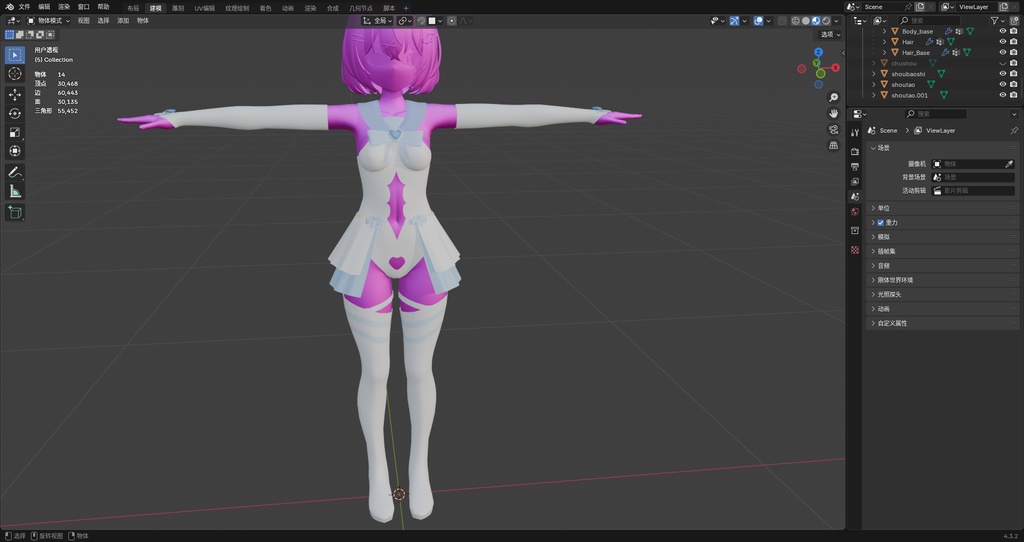This screenshot has width=1024, height=542.
Task: Disable shoutao.001 in renders
Action: [1014, 95]
